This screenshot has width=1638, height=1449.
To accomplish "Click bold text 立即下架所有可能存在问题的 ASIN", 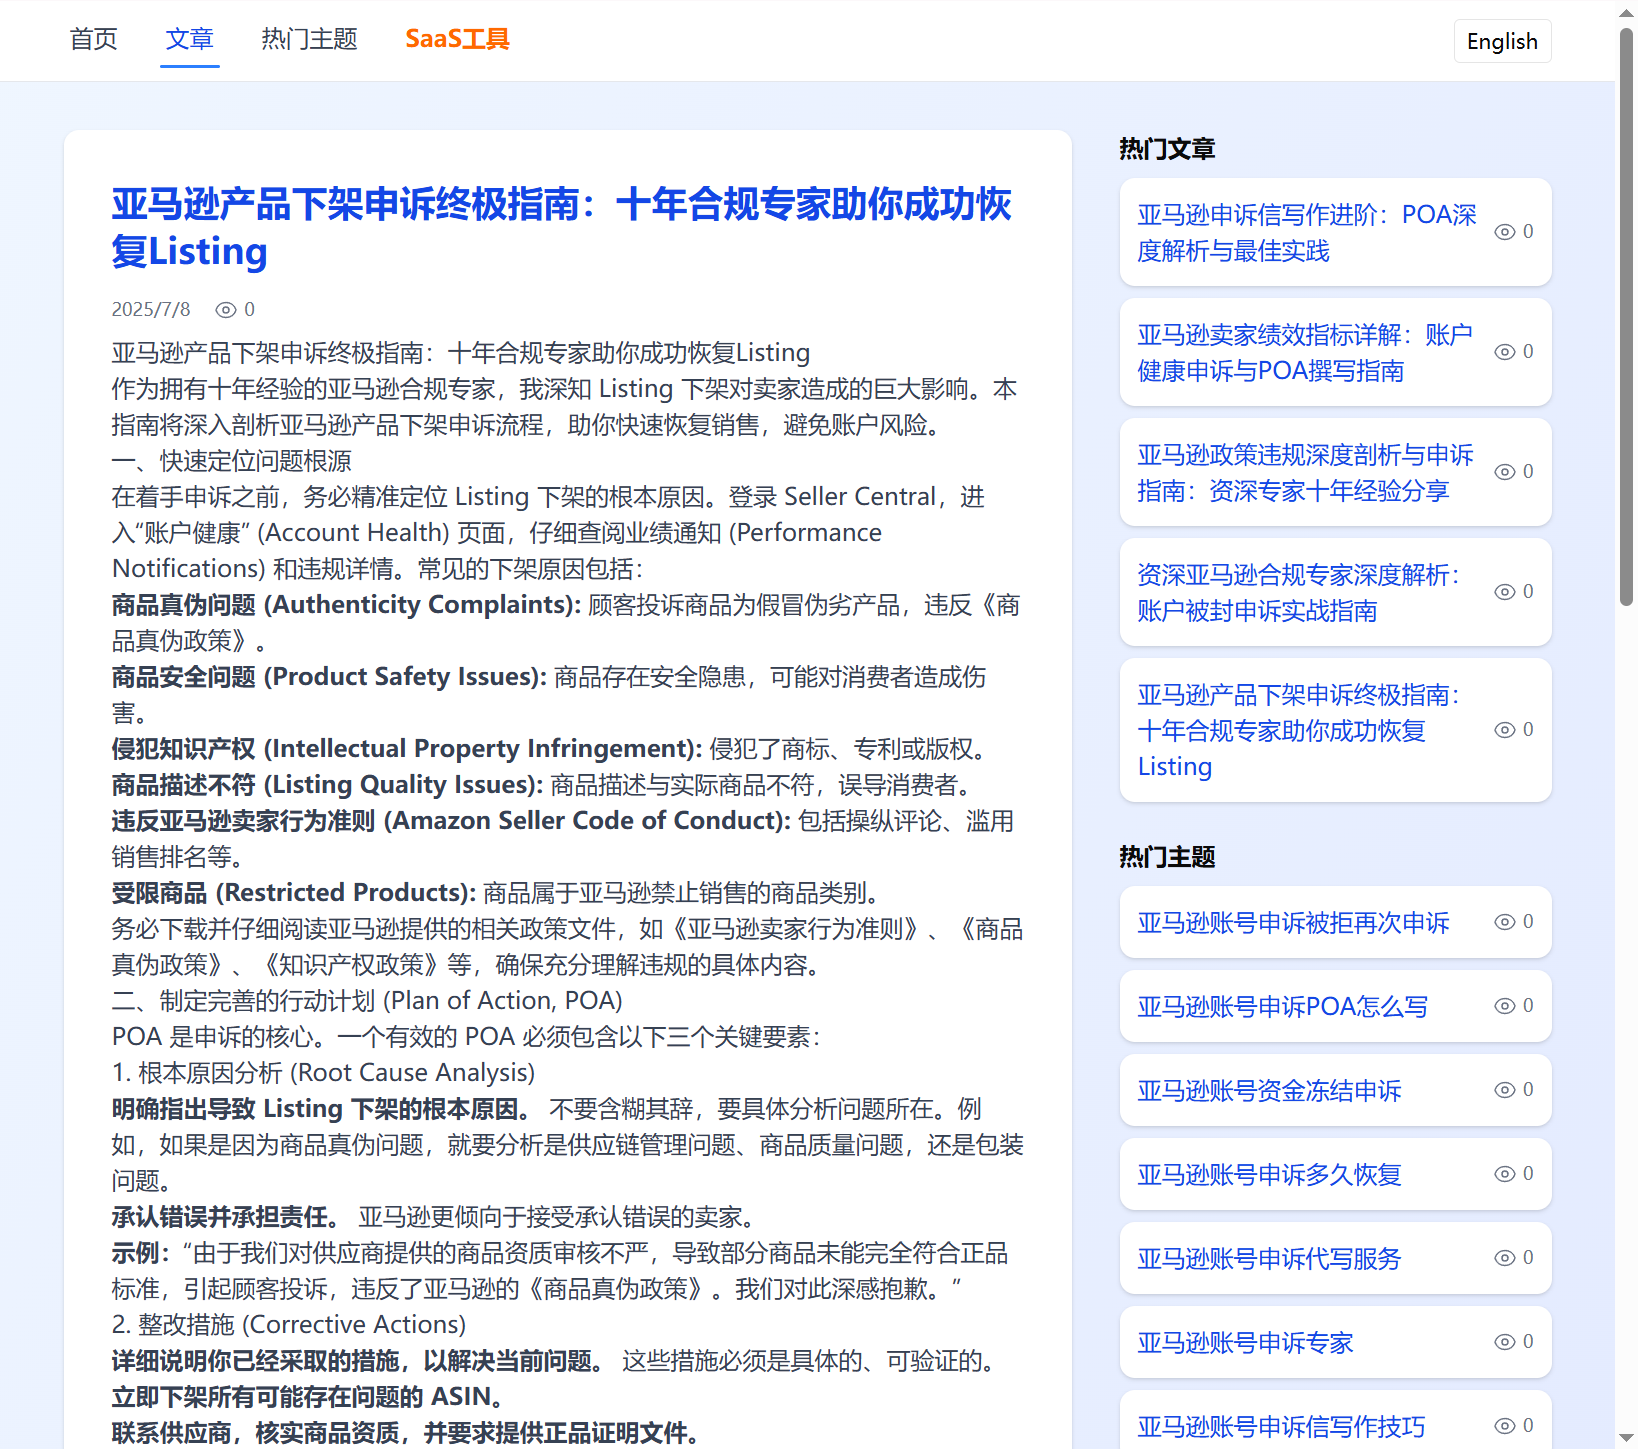I will click(x=311, y=1397).
